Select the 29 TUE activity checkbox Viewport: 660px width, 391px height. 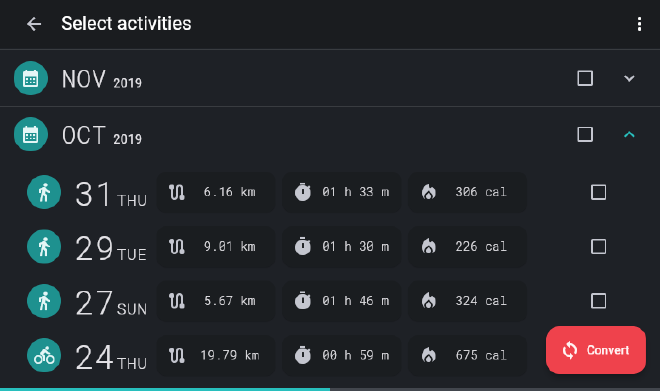[x=599, y=247]
